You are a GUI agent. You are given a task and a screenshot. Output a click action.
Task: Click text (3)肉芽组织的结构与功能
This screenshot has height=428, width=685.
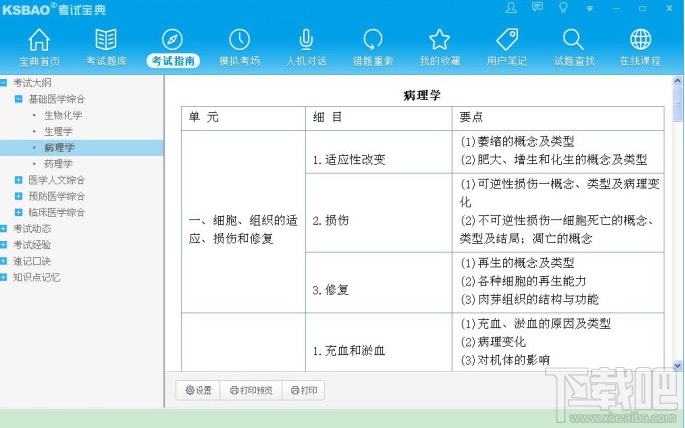pos(529,299)
